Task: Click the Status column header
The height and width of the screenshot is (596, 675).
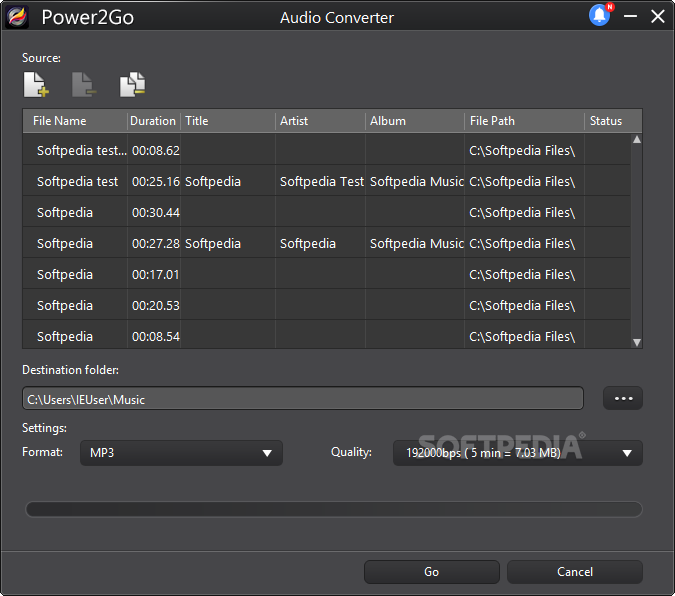Action: 613,121
